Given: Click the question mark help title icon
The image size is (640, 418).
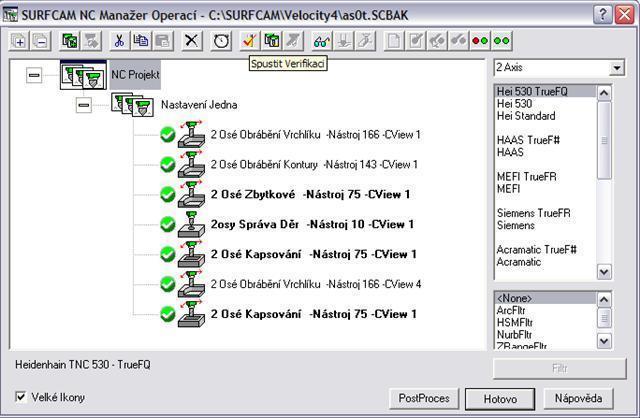Looking at the screenshot, I should coord(602,15).
